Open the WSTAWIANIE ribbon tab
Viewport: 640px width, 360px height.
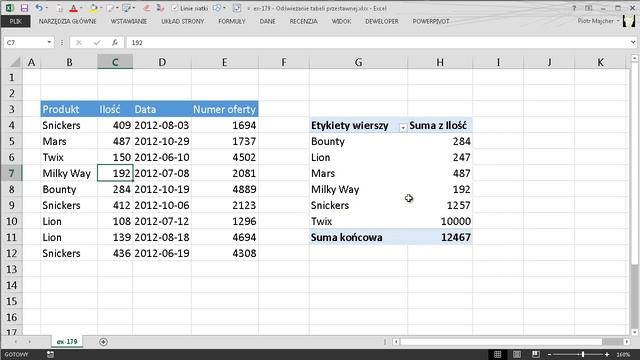coord(129,21)
